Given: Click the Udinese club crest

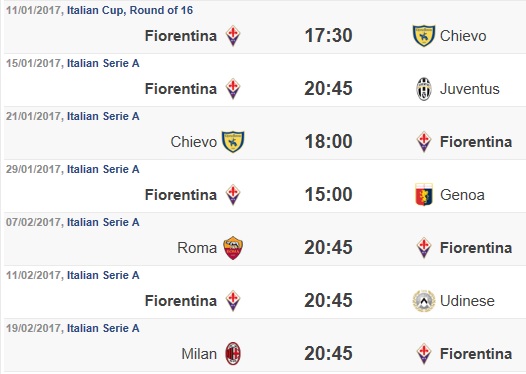Looking at the screenshot, I should (x=424, y=301).
